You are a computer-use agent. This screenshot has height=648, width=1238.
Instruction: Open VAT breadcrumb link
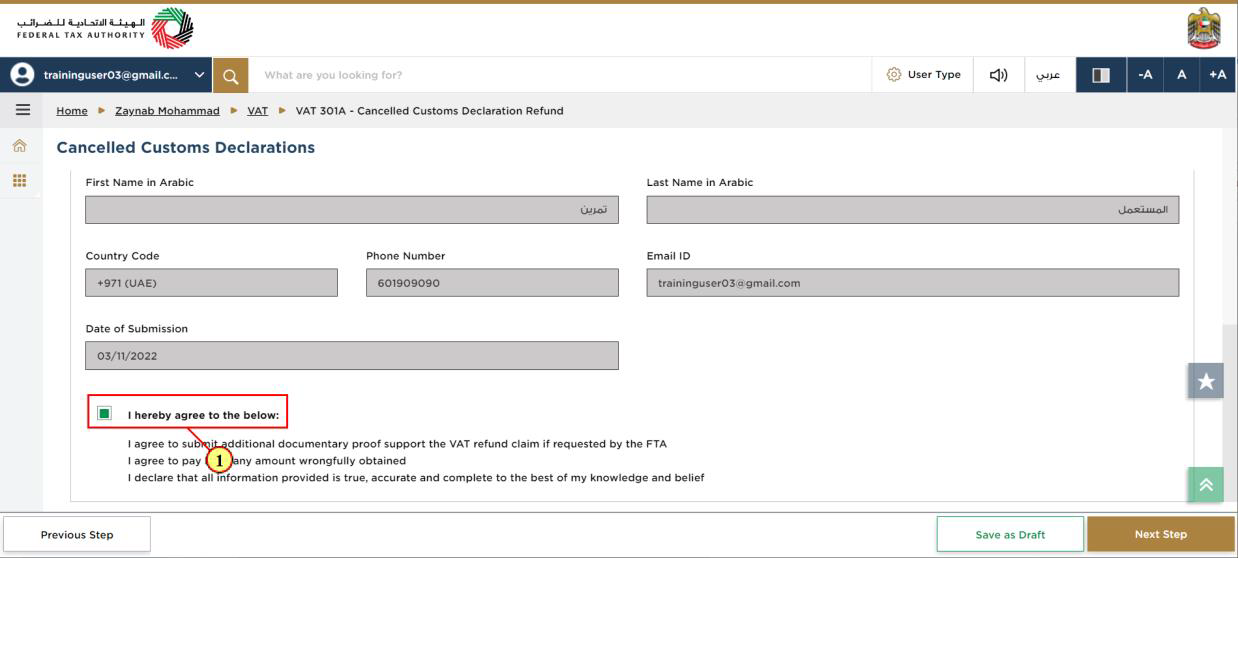(257, 111)
